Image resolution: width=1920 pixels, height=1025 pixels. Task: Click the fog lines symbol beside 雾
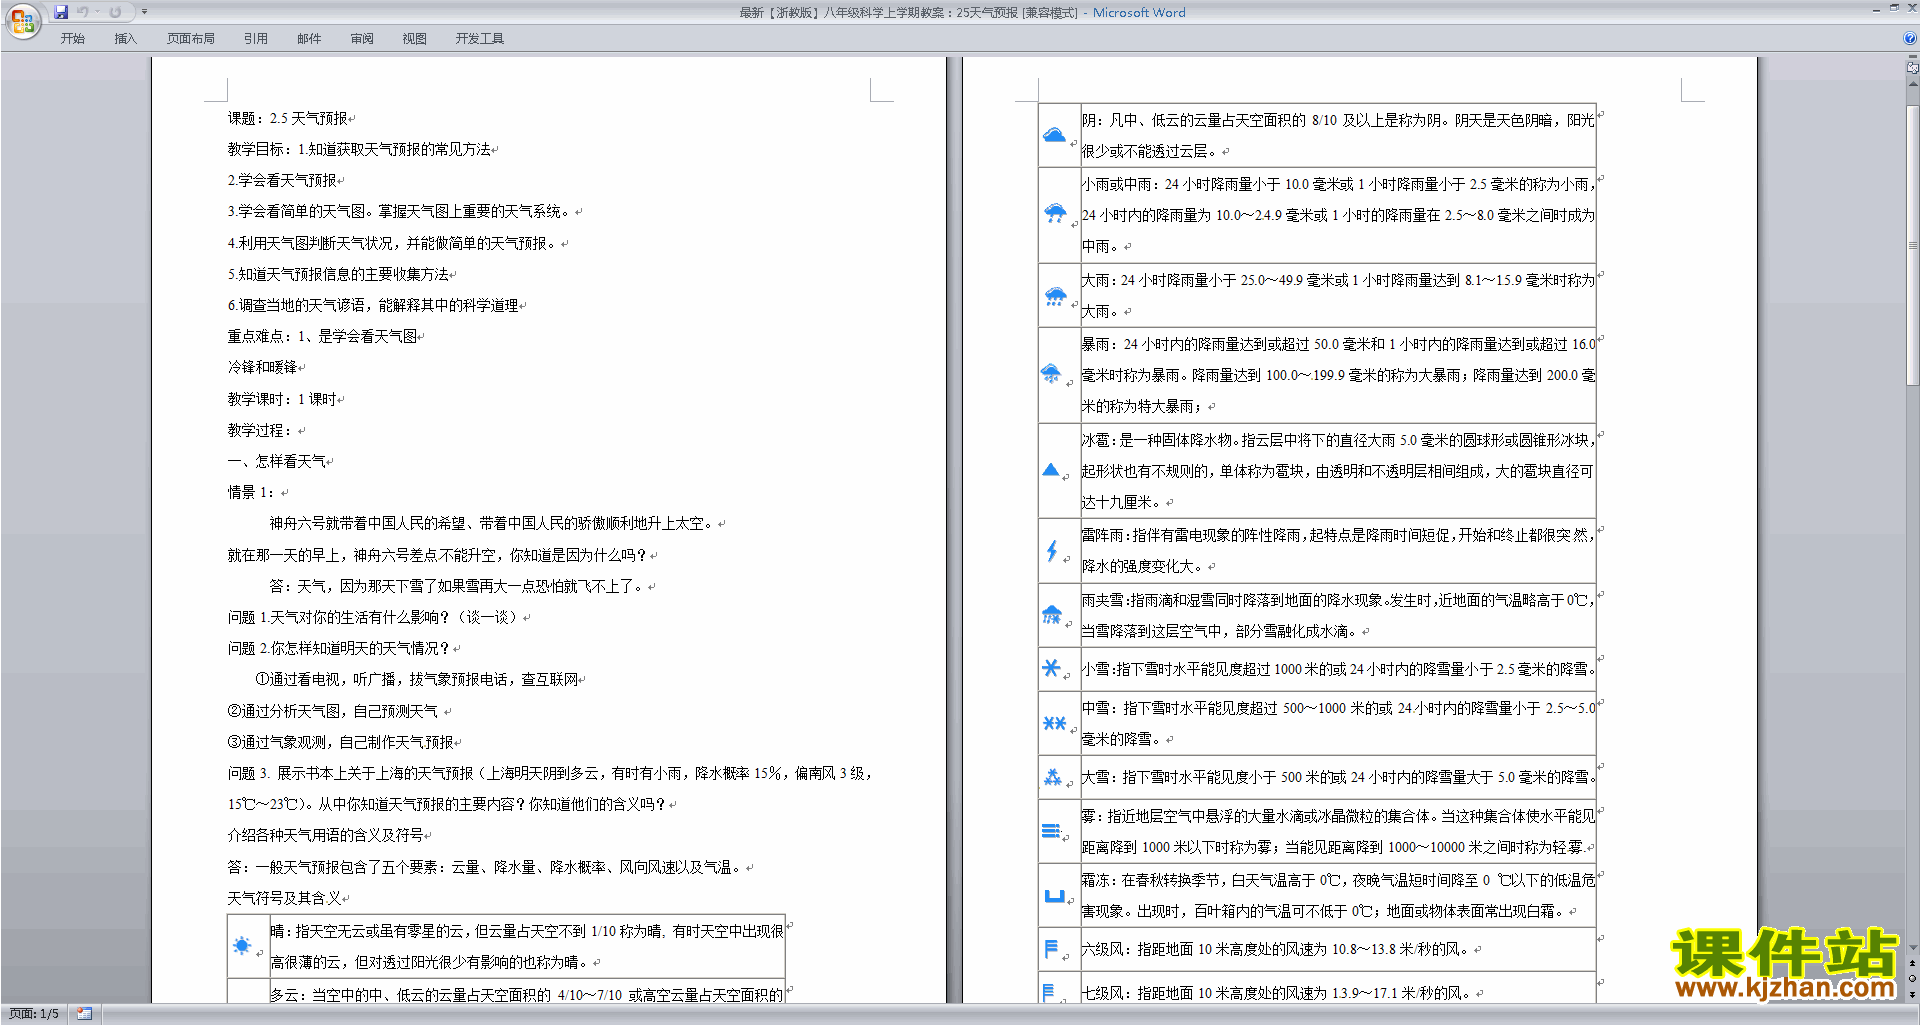1051,831
